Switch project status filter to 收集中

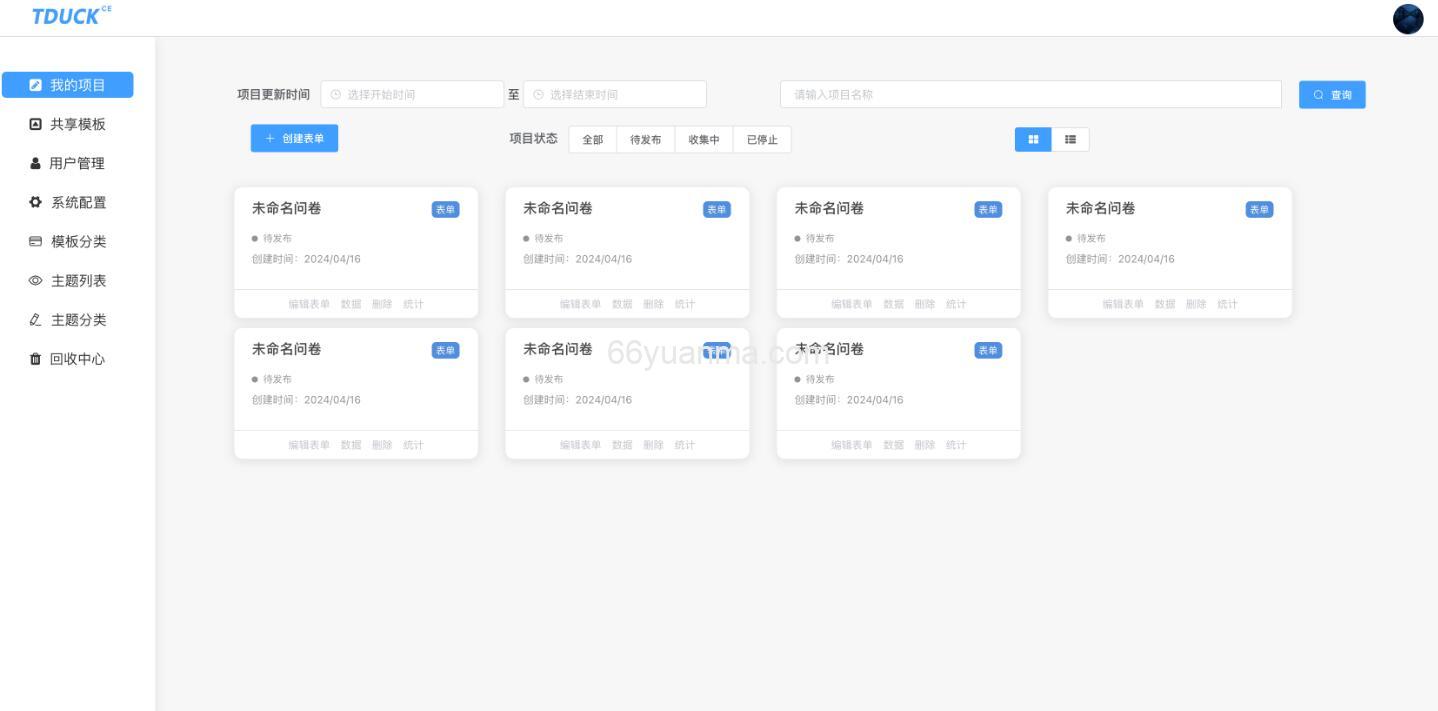(x=702, y=140)
